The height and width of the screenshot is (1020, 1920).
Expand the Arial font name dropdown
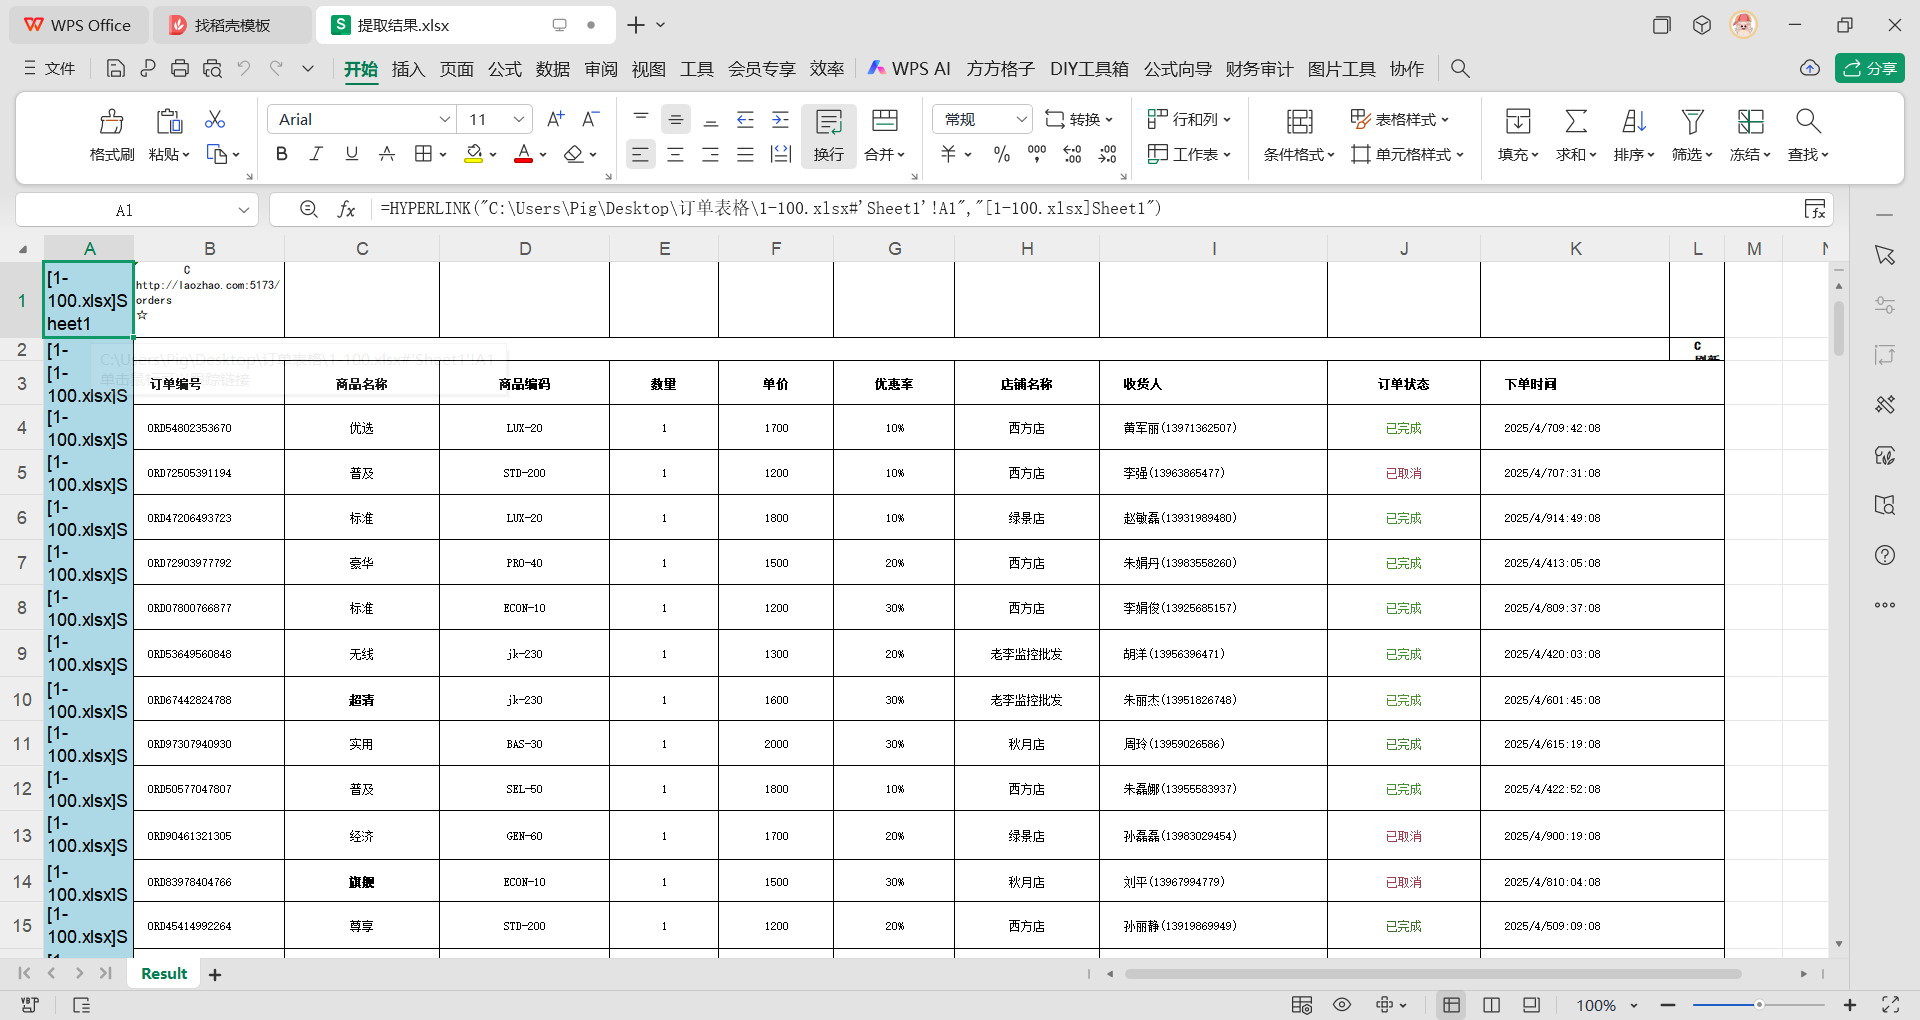(x=445, y=120)
